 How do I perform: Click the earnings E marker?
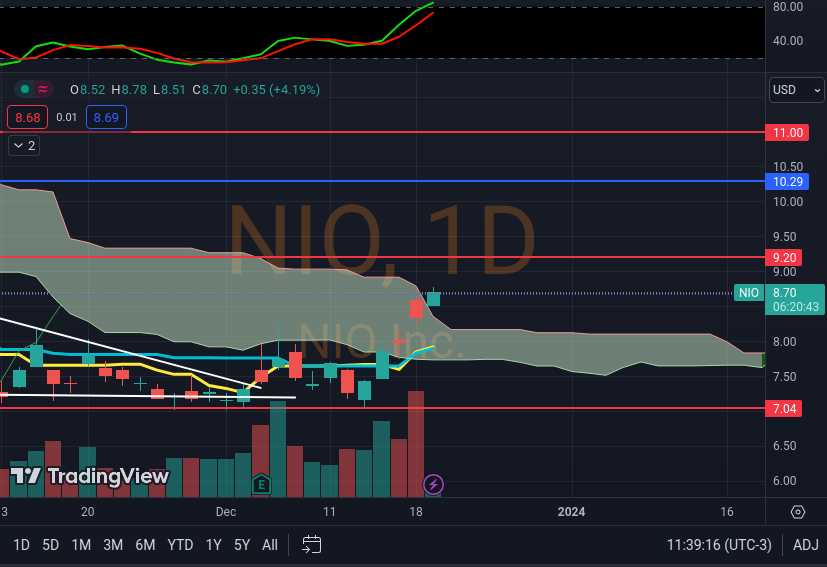pyautogui.click(x=261, y=484)
